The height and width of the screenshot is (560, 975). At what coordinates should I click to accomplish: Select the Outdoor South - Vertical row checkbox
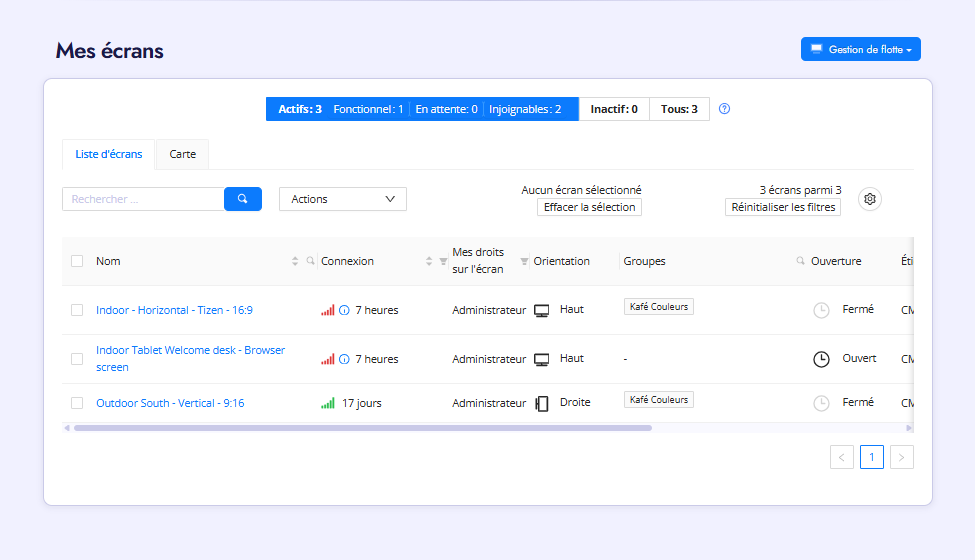point(77,403)
